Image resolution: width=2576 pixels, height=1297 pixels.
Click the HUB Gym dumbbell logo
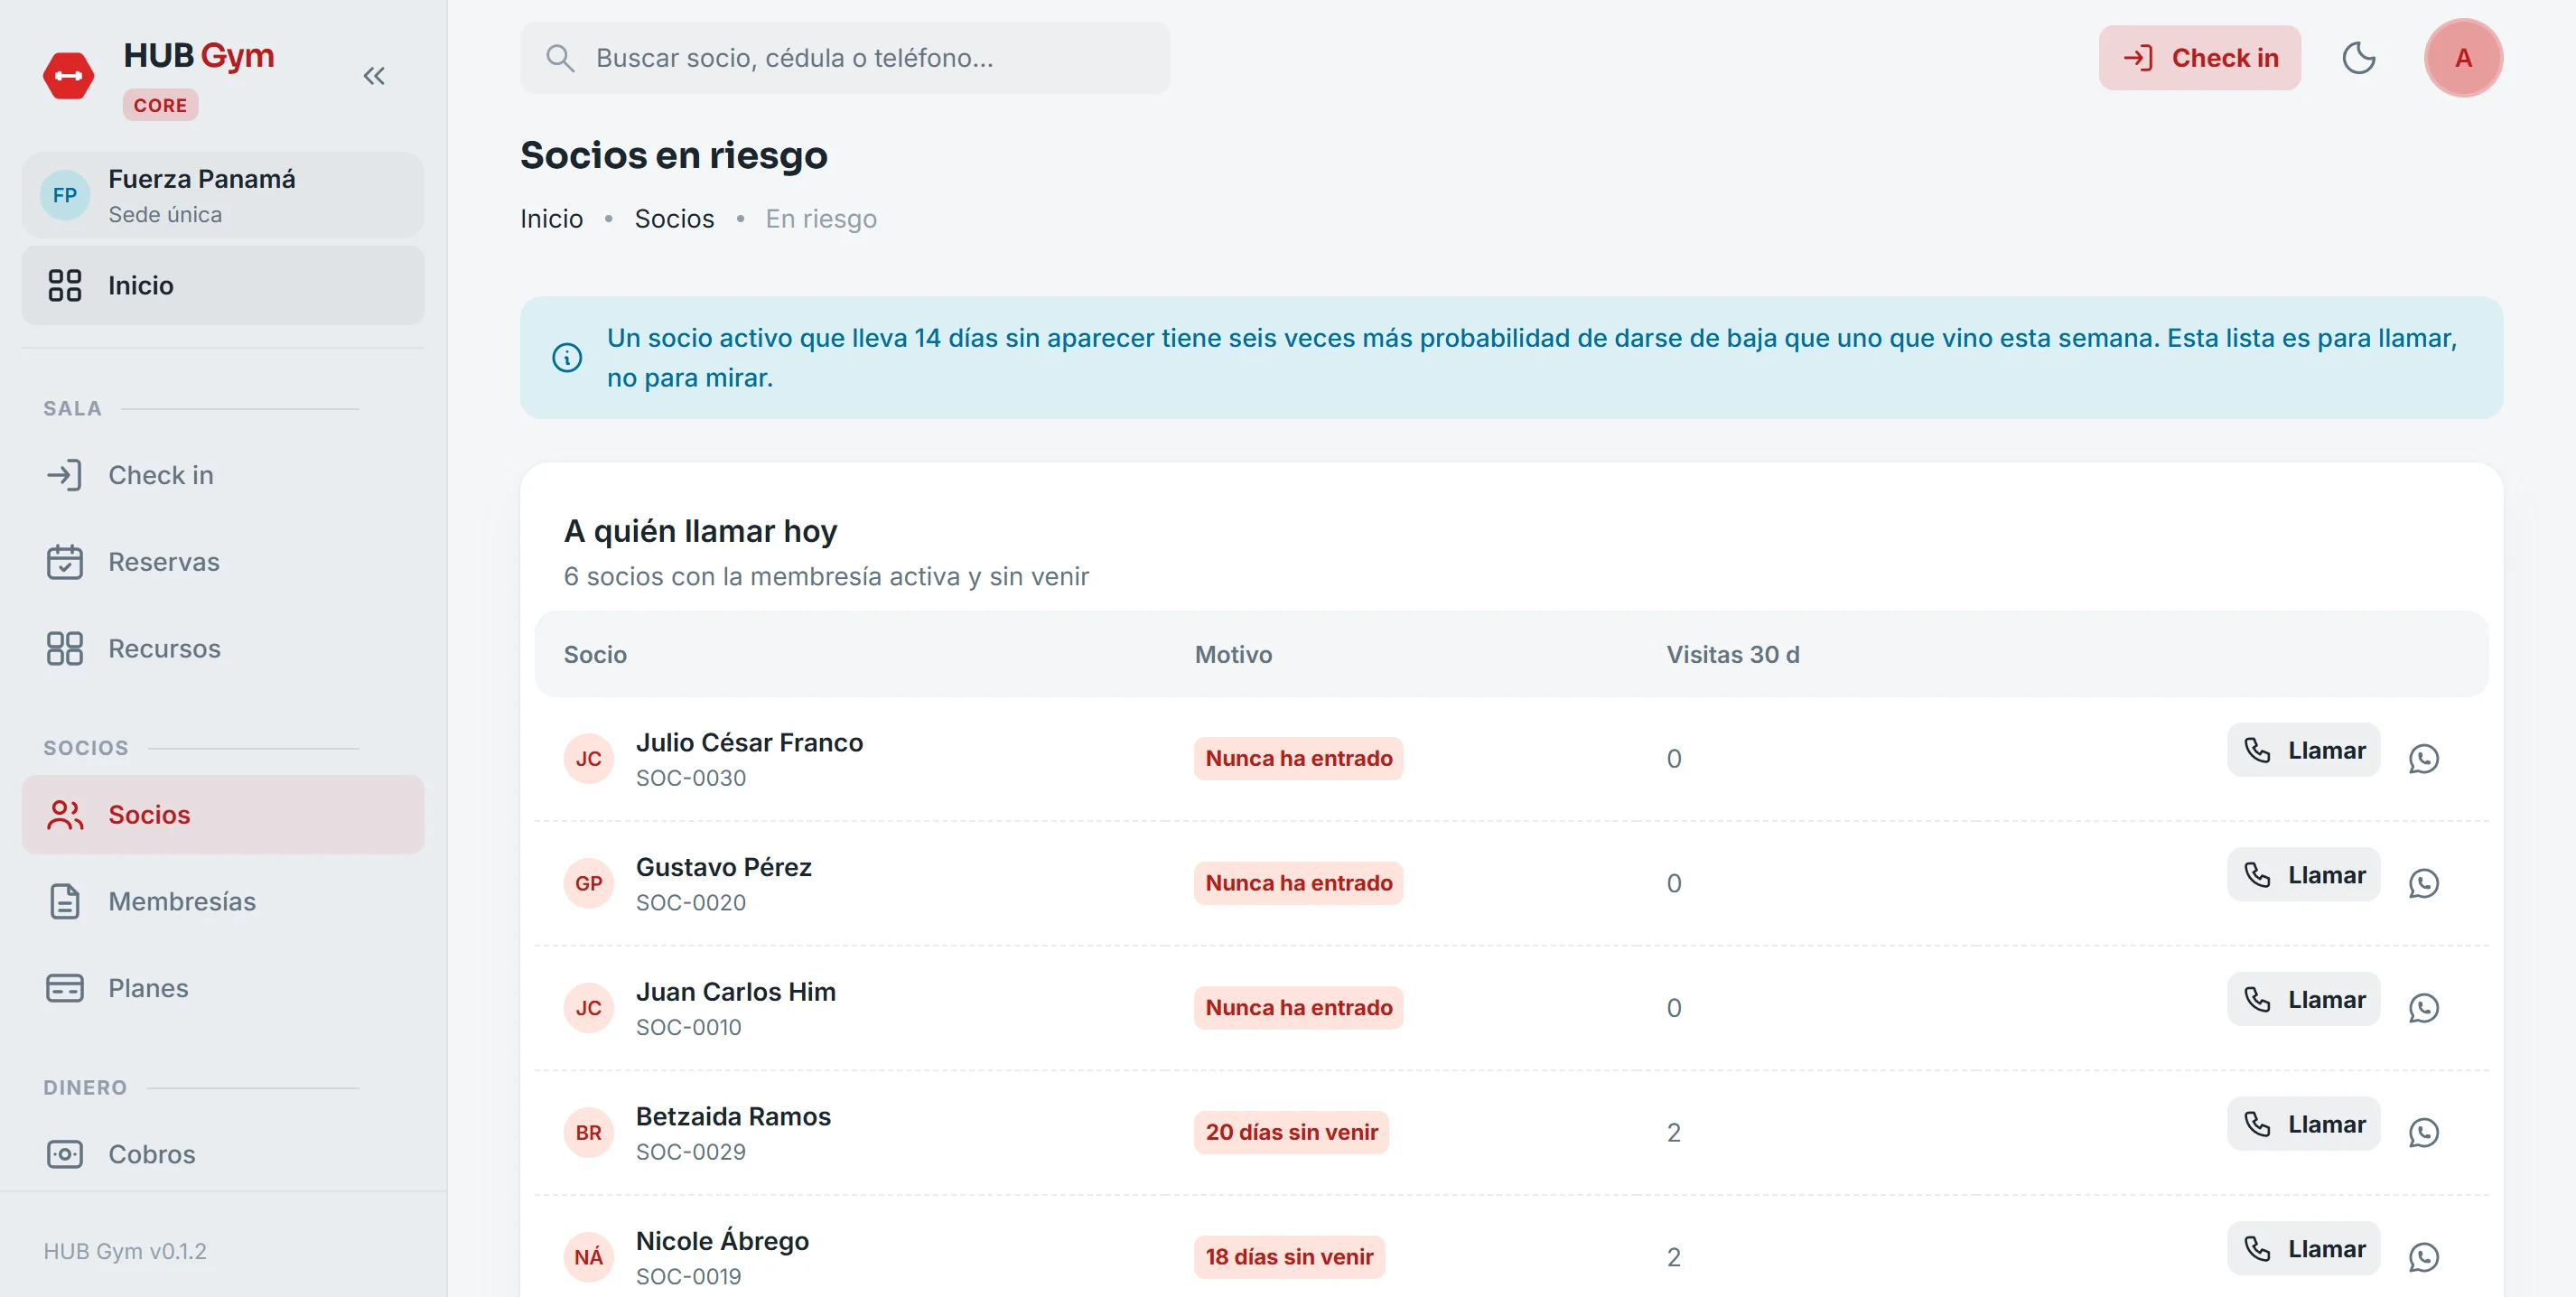pos(68,76)
